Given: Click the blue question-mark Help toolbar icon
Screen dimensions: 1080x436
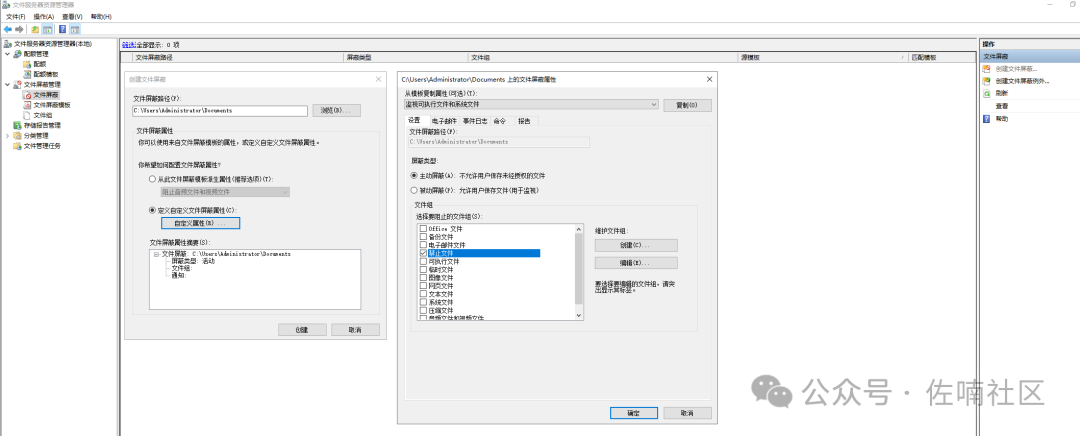Looking at the screenshot, I should pos(63,30).
